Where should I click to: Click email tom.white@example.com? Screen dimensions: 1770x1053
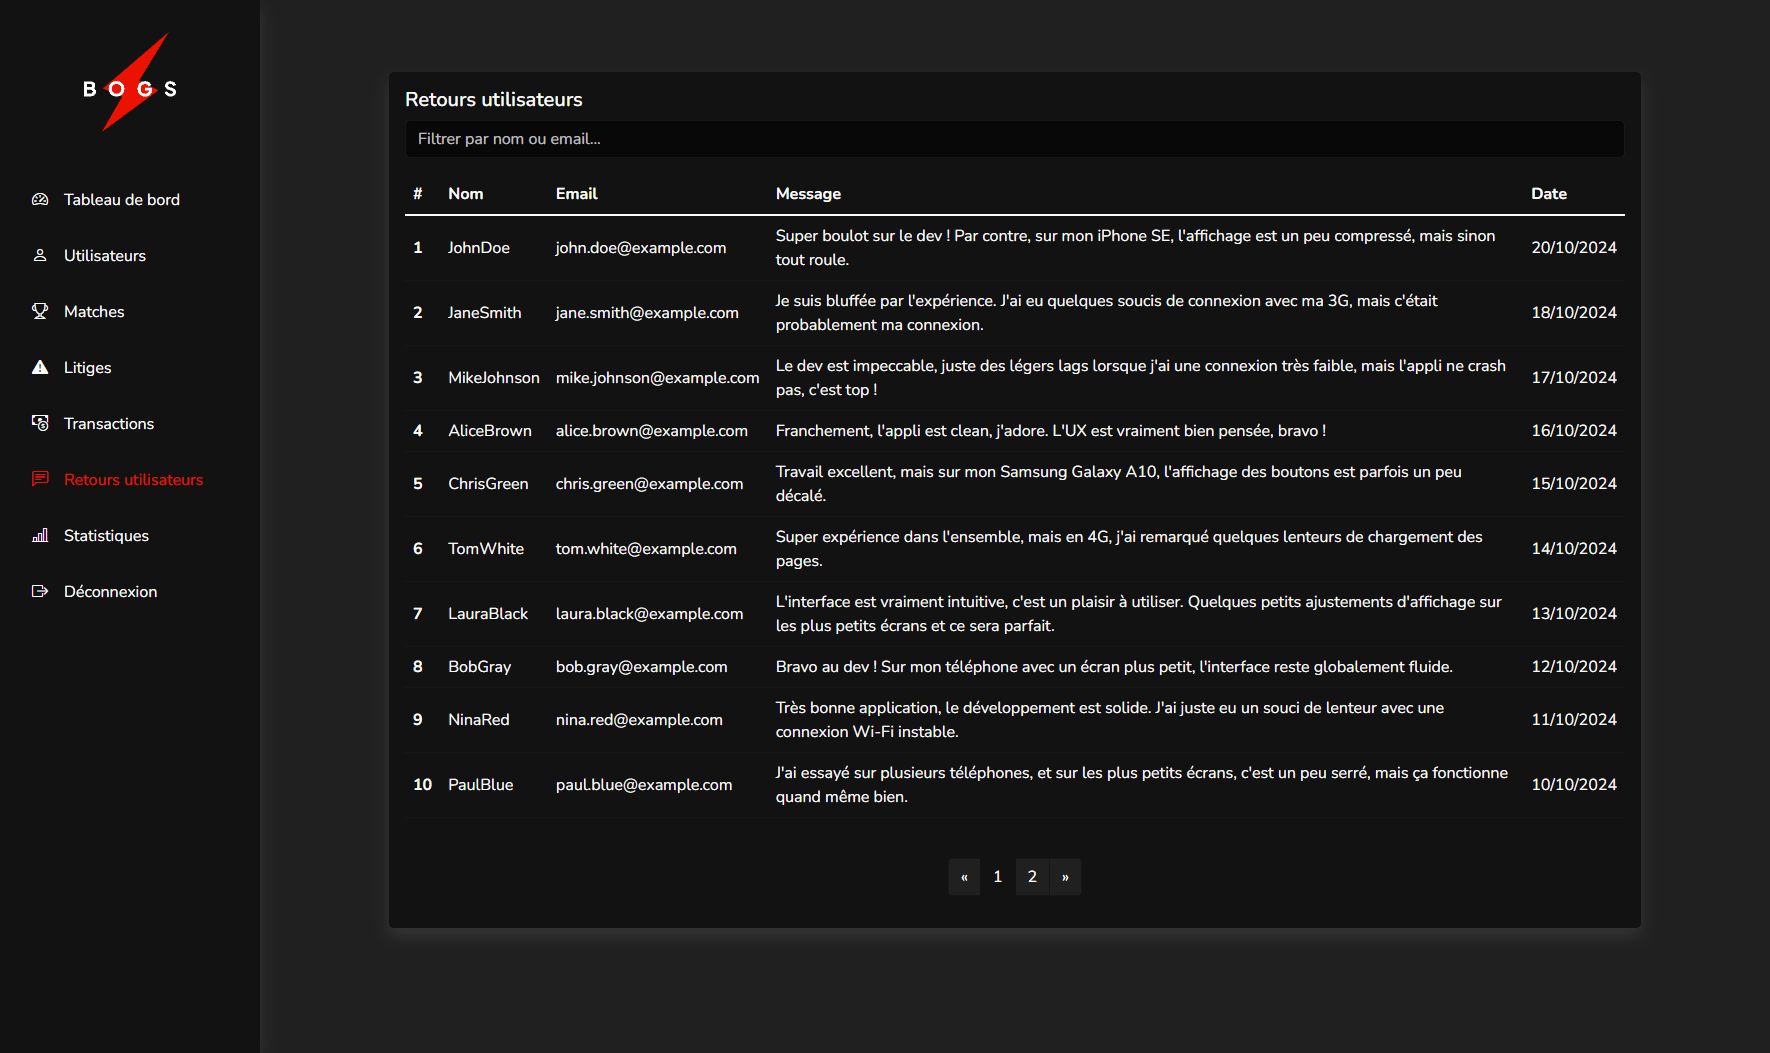[x=646, y=549]
